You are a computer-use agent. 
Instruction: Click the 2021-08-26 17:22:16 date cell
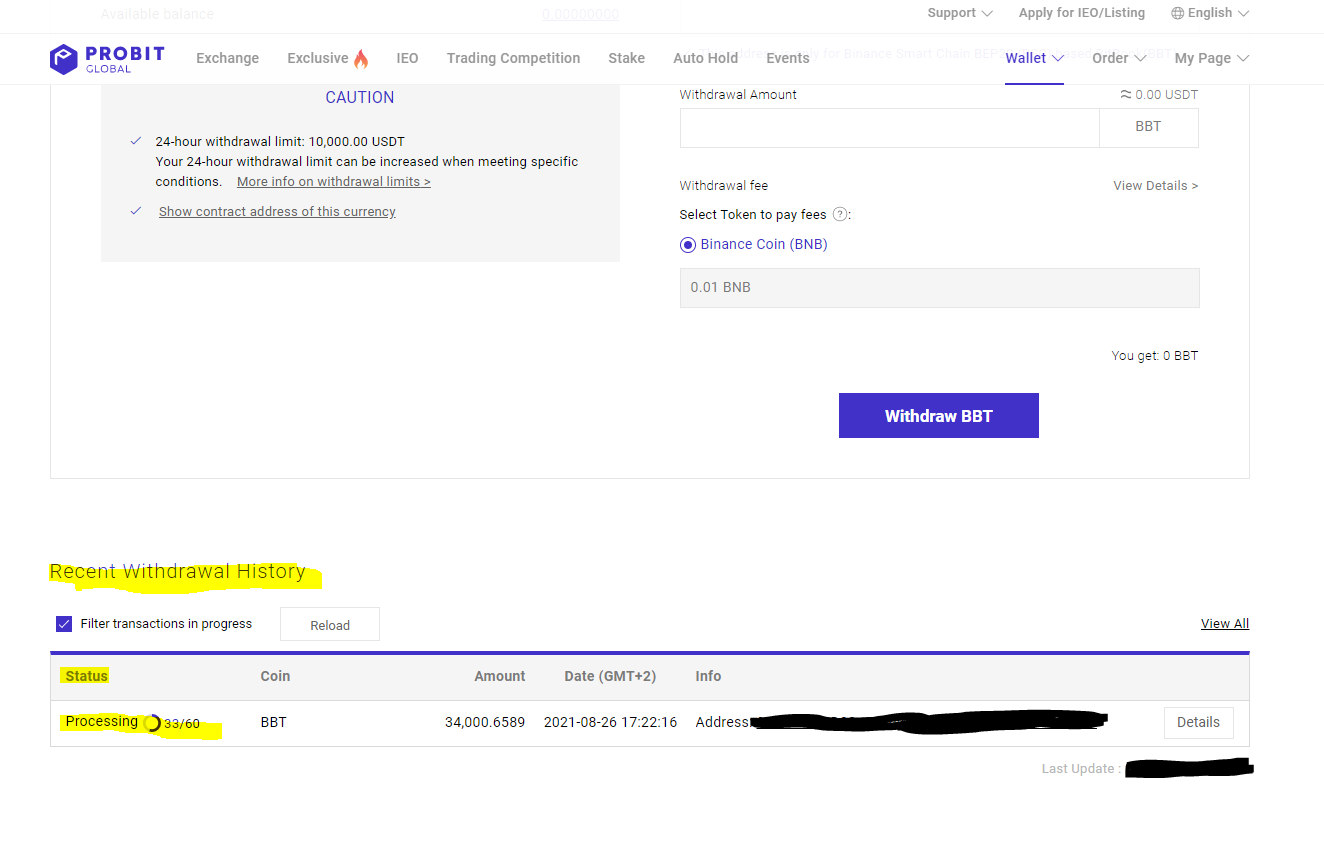610,722
